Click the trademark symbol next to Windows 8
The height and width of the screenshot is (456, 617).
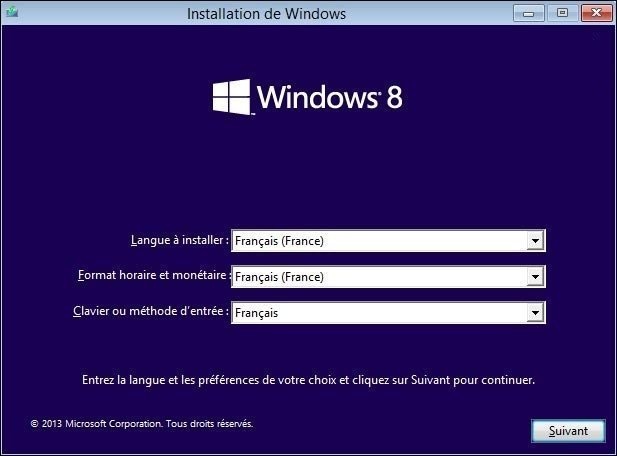tap(379, 94)
